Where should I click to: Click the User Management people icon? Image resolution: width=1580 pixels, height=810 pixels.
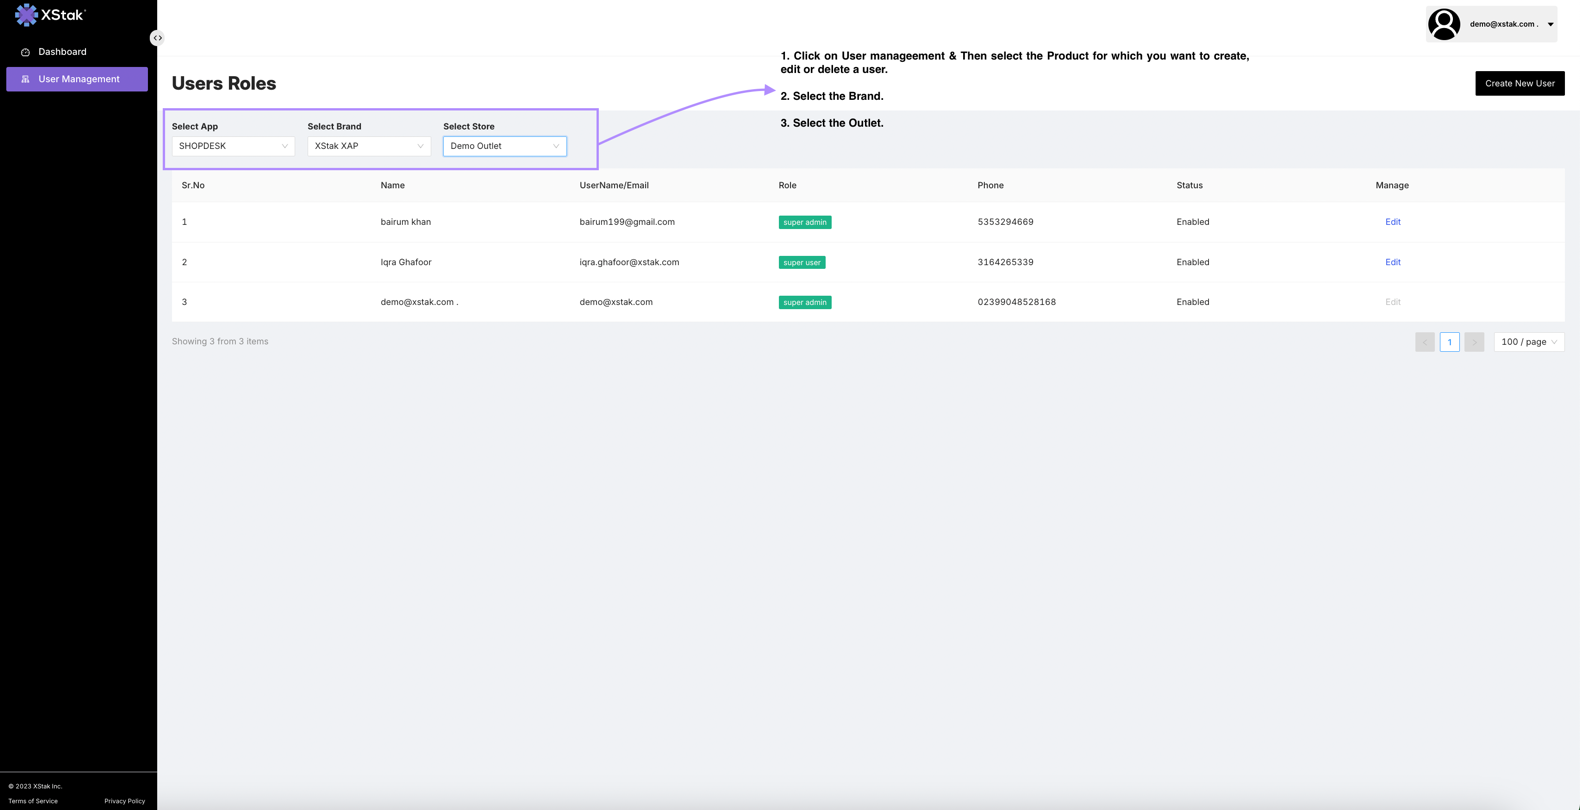point(26,79)
